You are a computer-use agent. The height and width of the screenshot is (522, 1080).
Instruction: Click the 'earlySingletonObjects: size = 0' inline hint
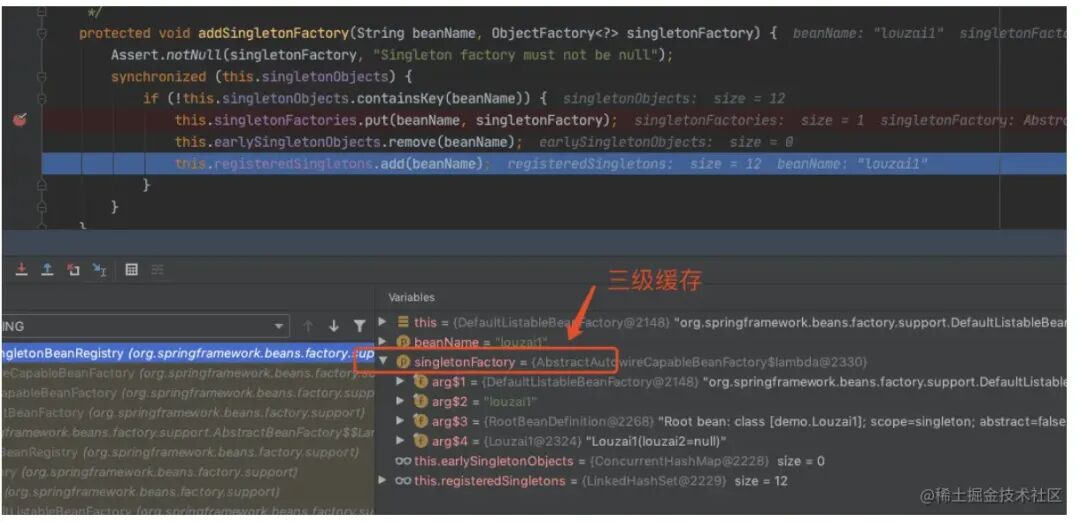(x=665, y=142)
